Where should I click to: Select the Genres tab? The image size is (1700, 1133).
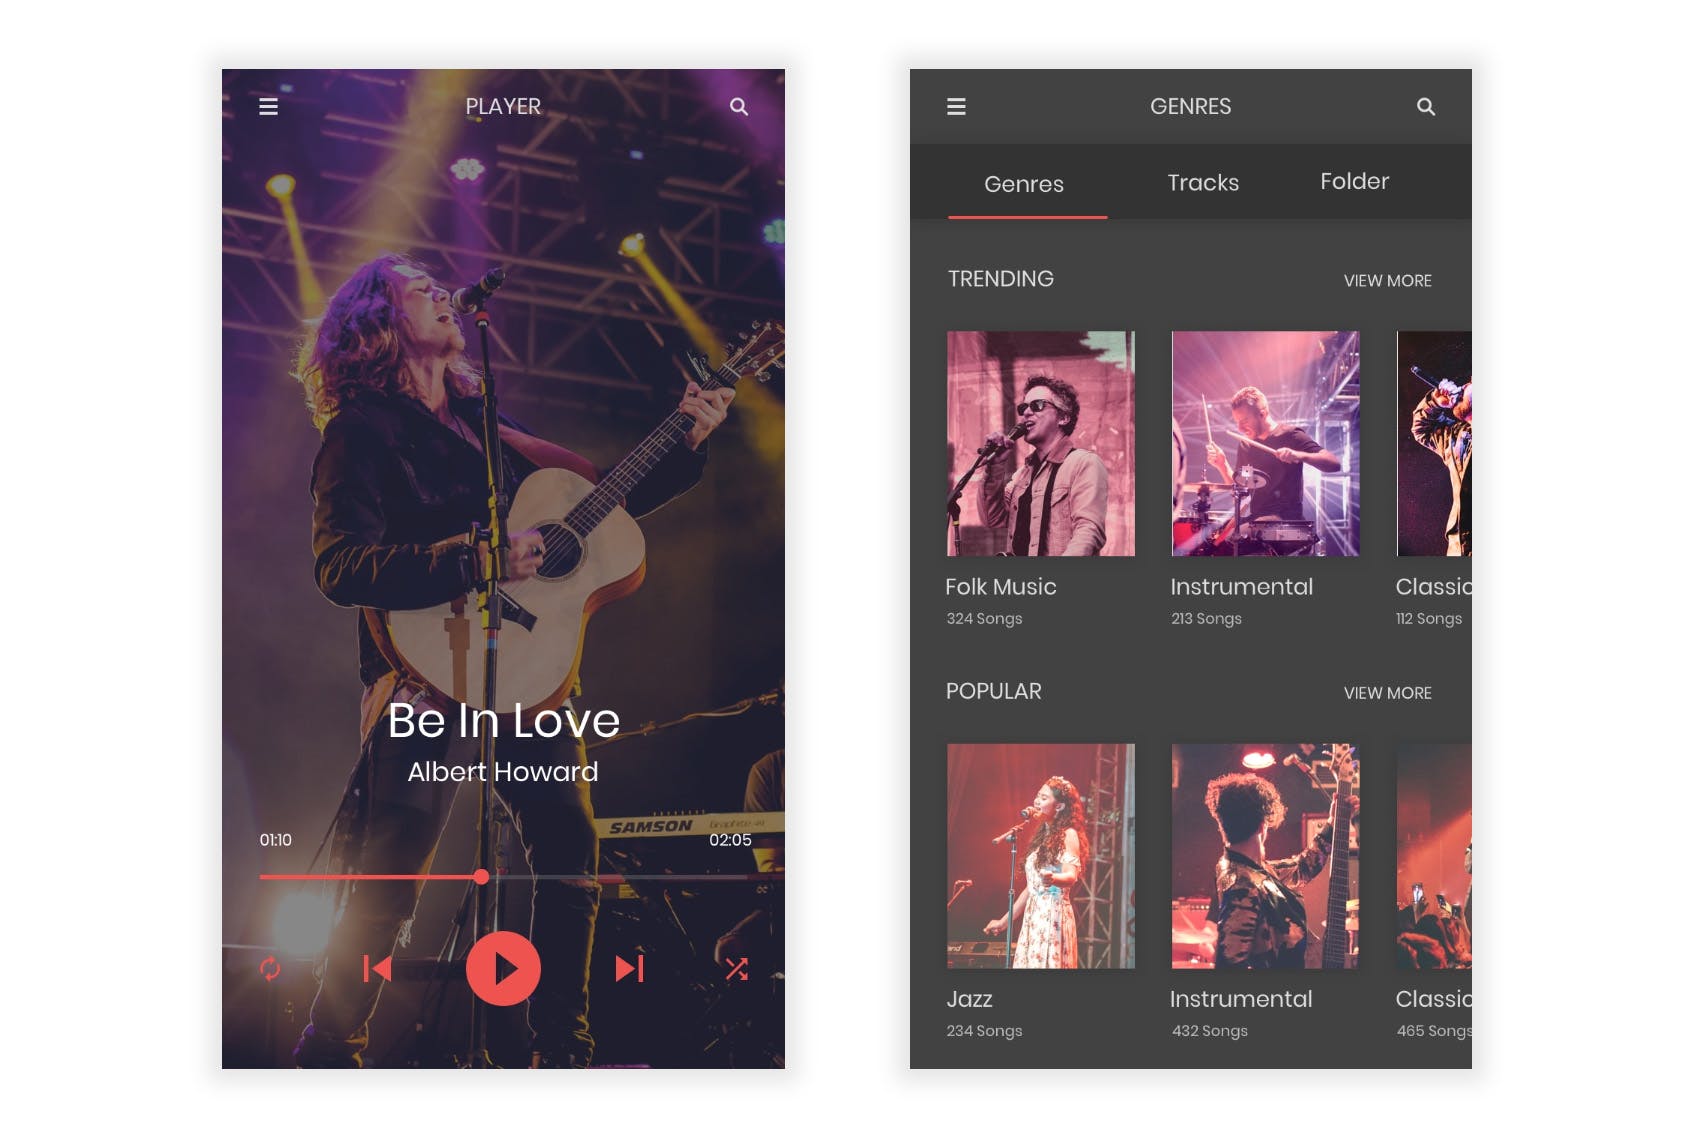tap(1025, 184)
